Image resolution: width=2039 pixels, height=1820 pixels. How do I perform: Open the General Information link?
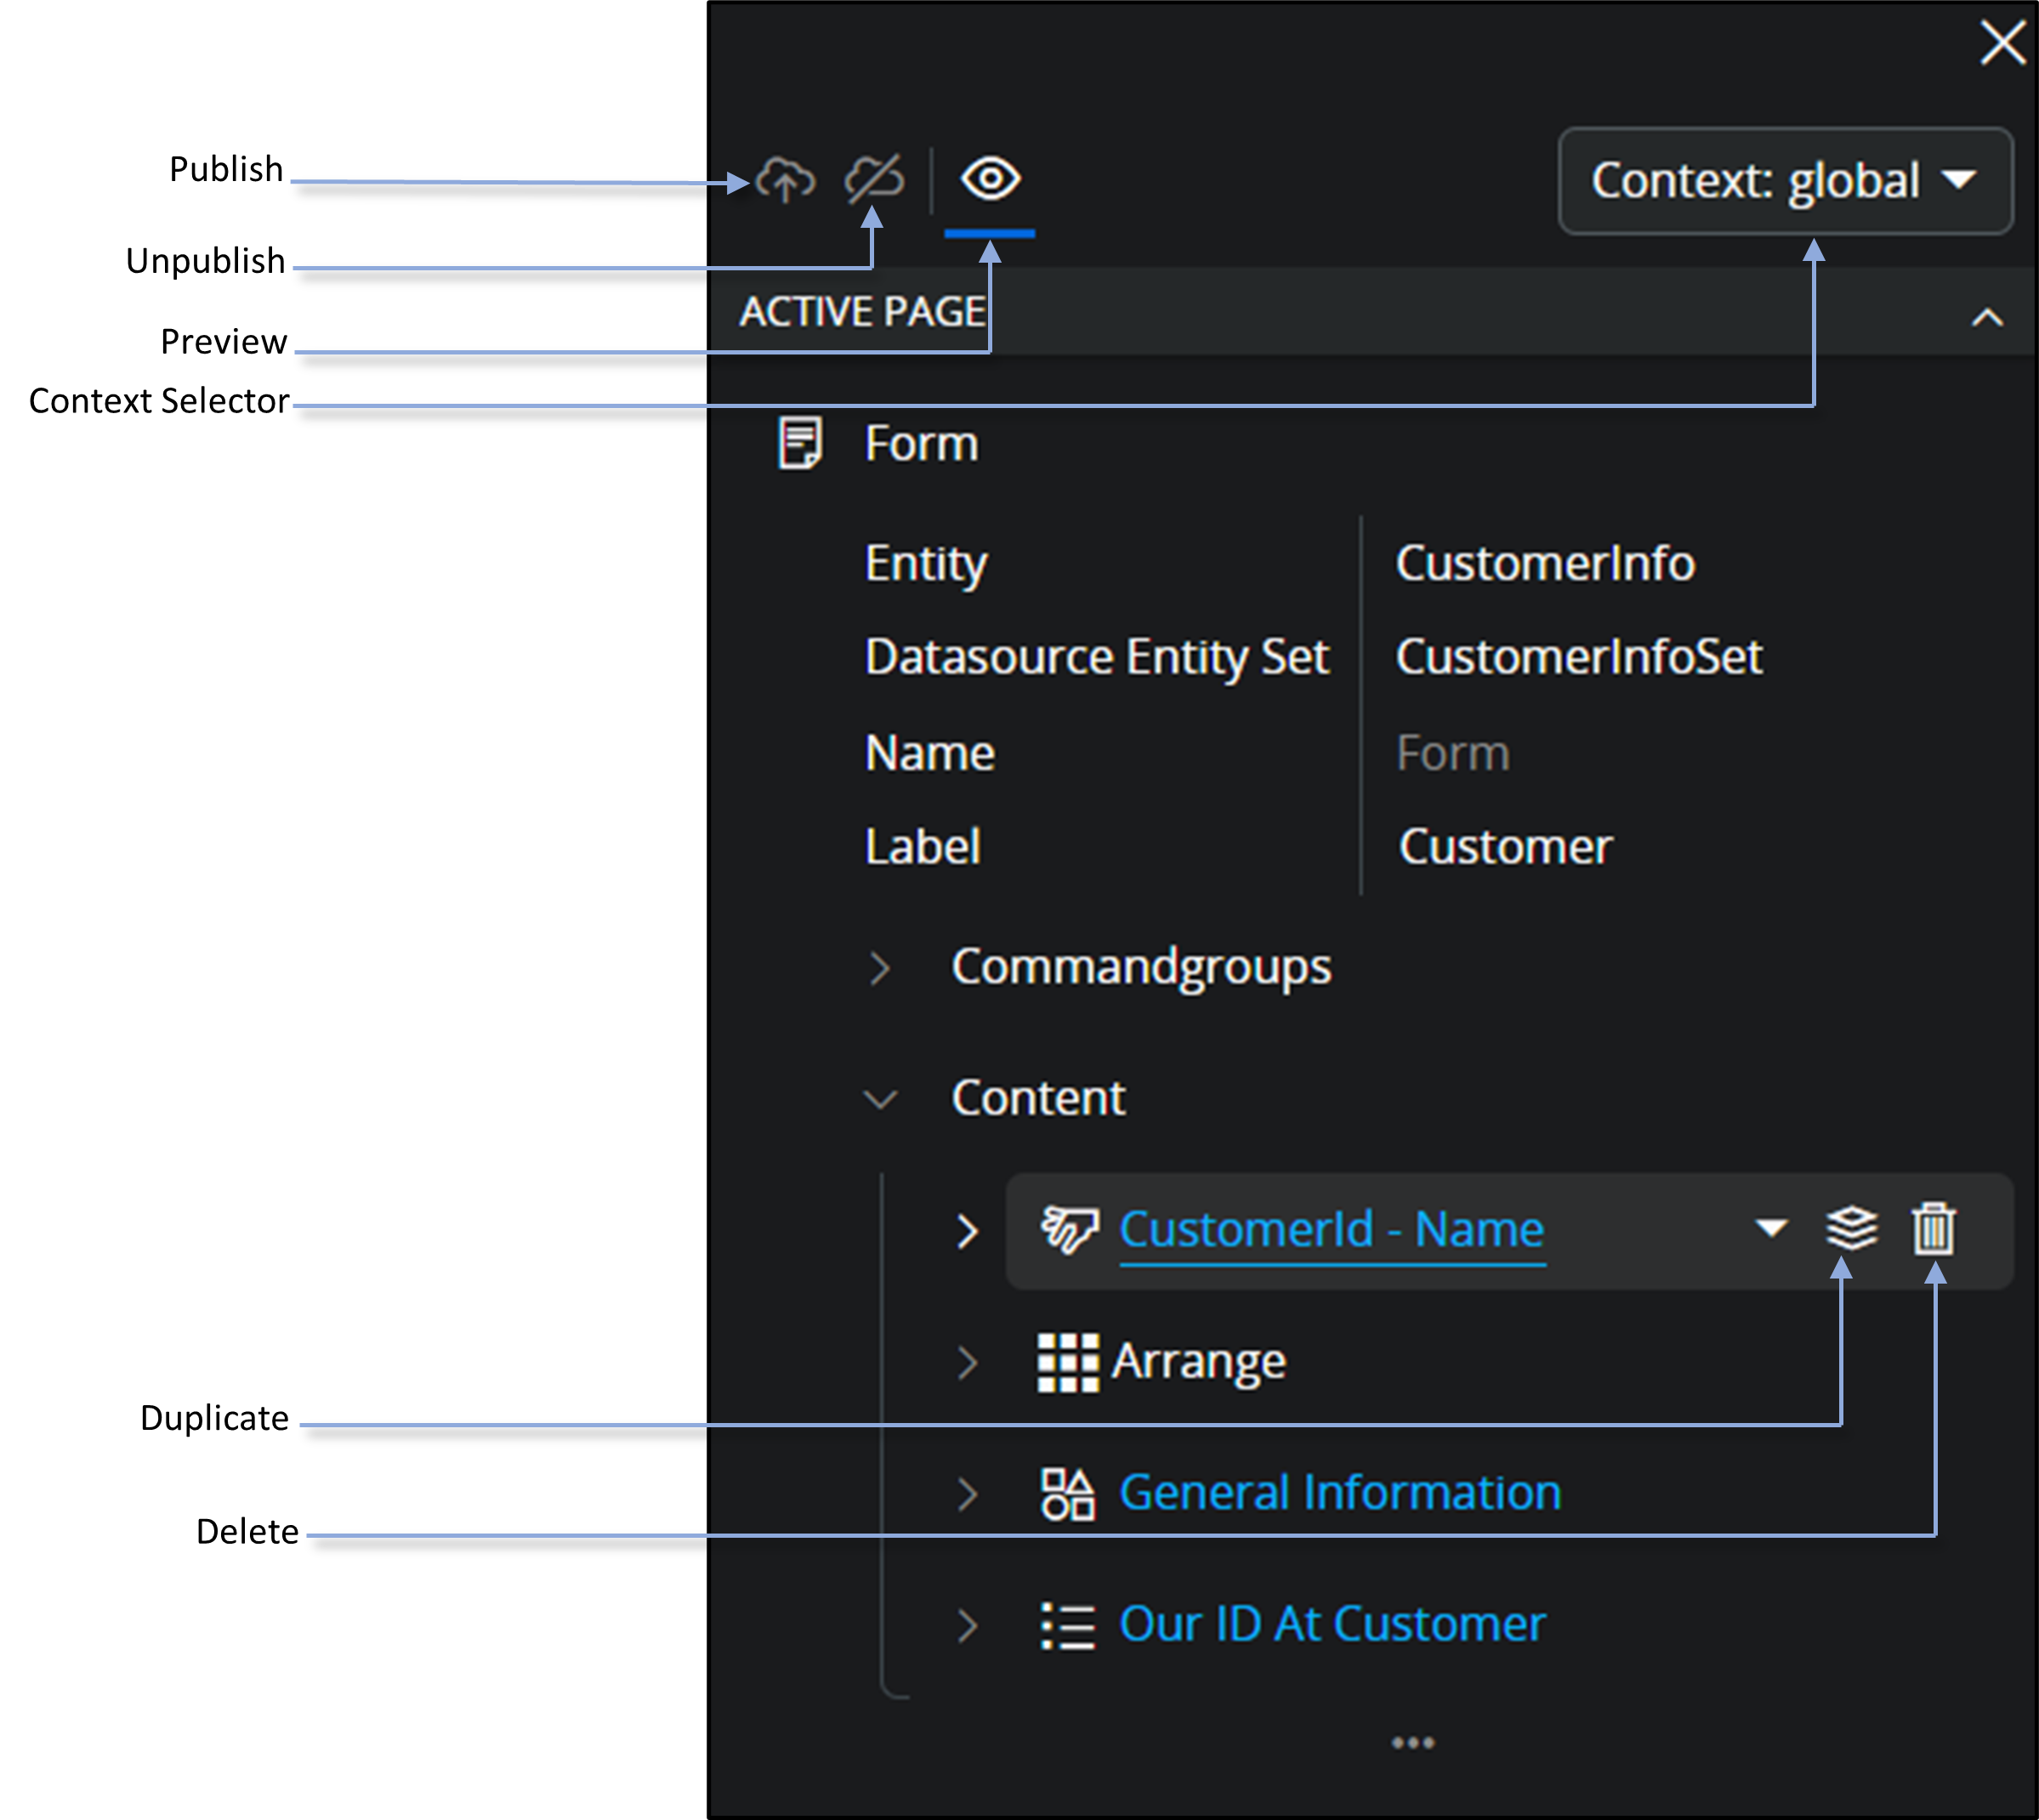[x=1339, y=1492]
